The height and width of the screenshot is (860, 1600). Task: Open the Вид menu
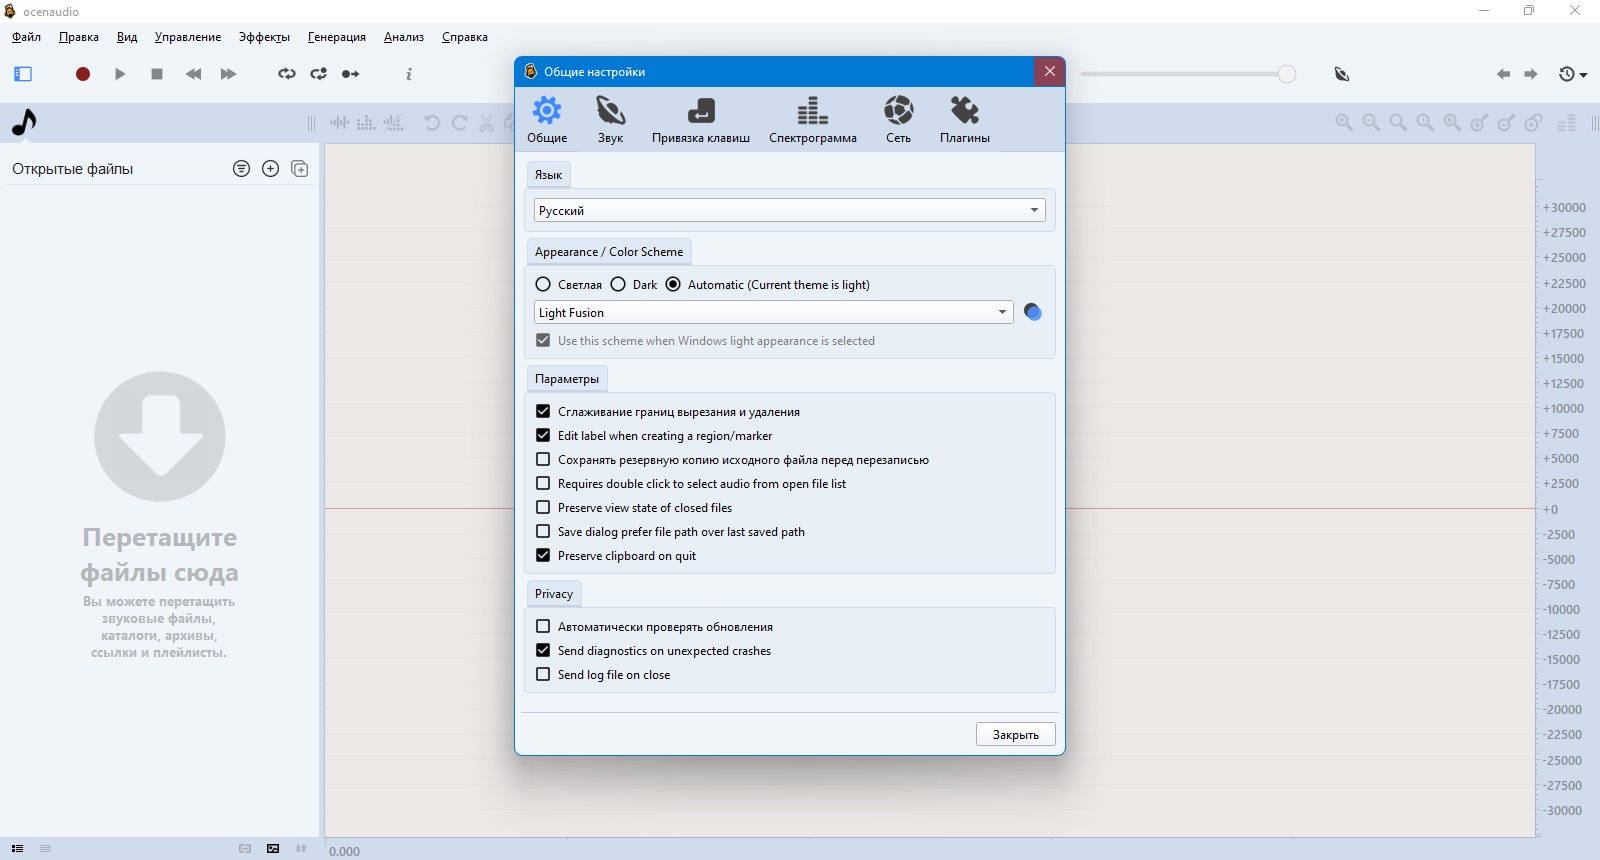[127, 37]
